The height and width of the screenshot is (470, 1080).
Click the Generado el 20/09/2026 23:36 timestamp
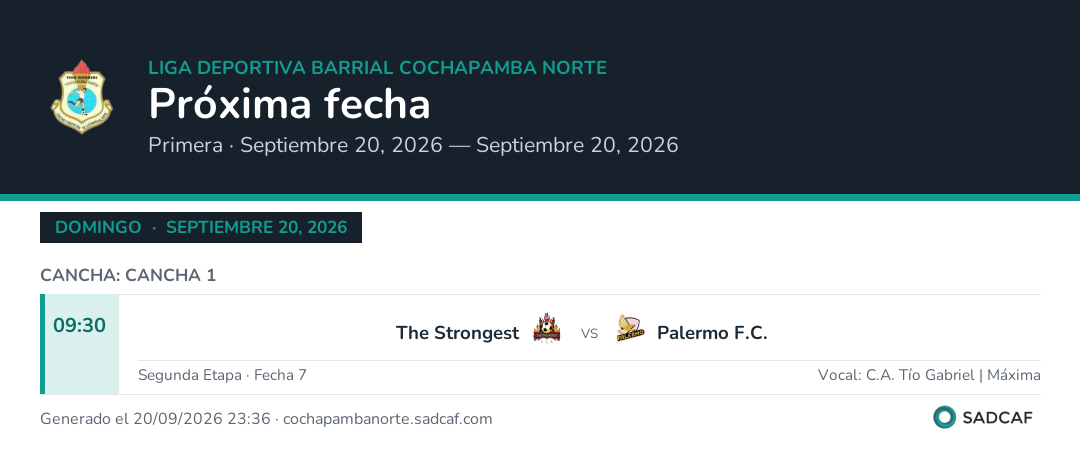click(155, 419)
